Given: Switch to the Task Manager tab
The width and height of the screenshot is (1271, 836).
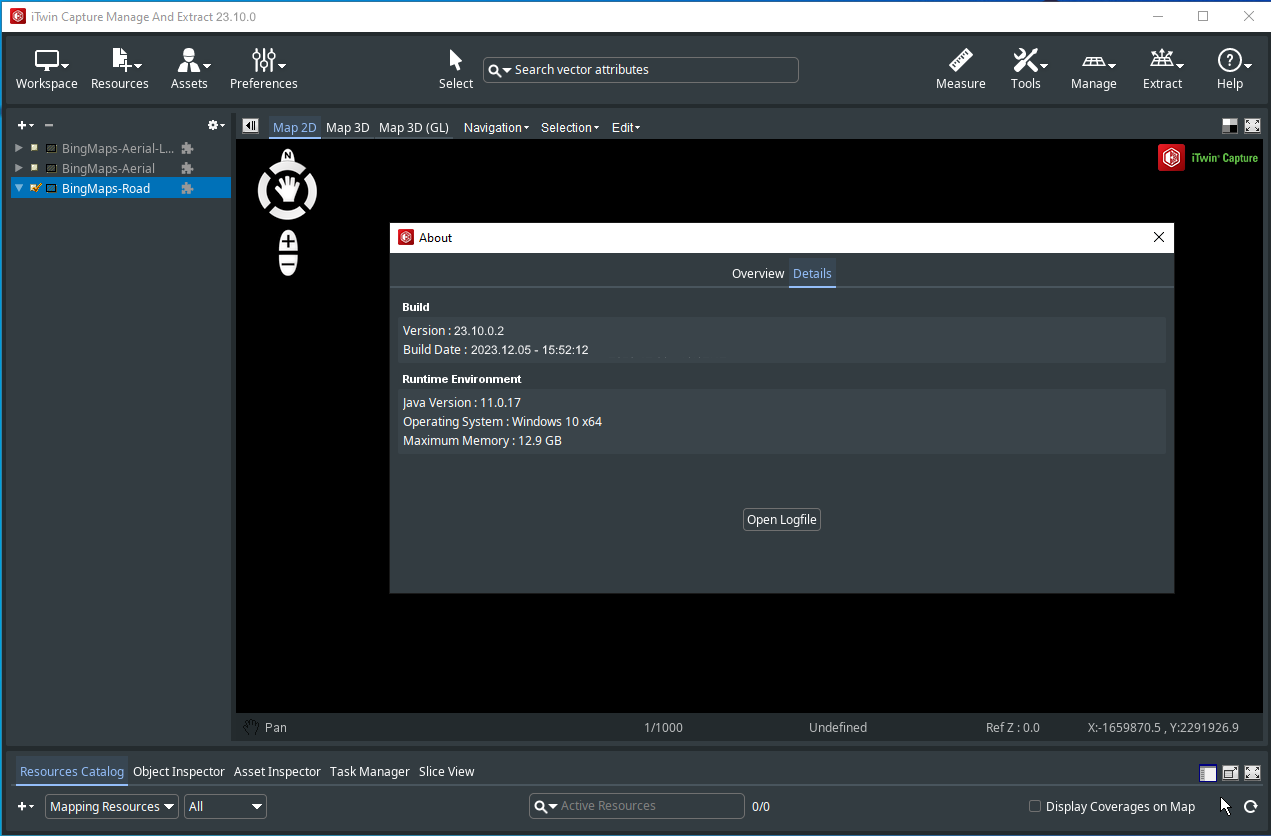Looking at the screenshot, I should pos(370,771).
